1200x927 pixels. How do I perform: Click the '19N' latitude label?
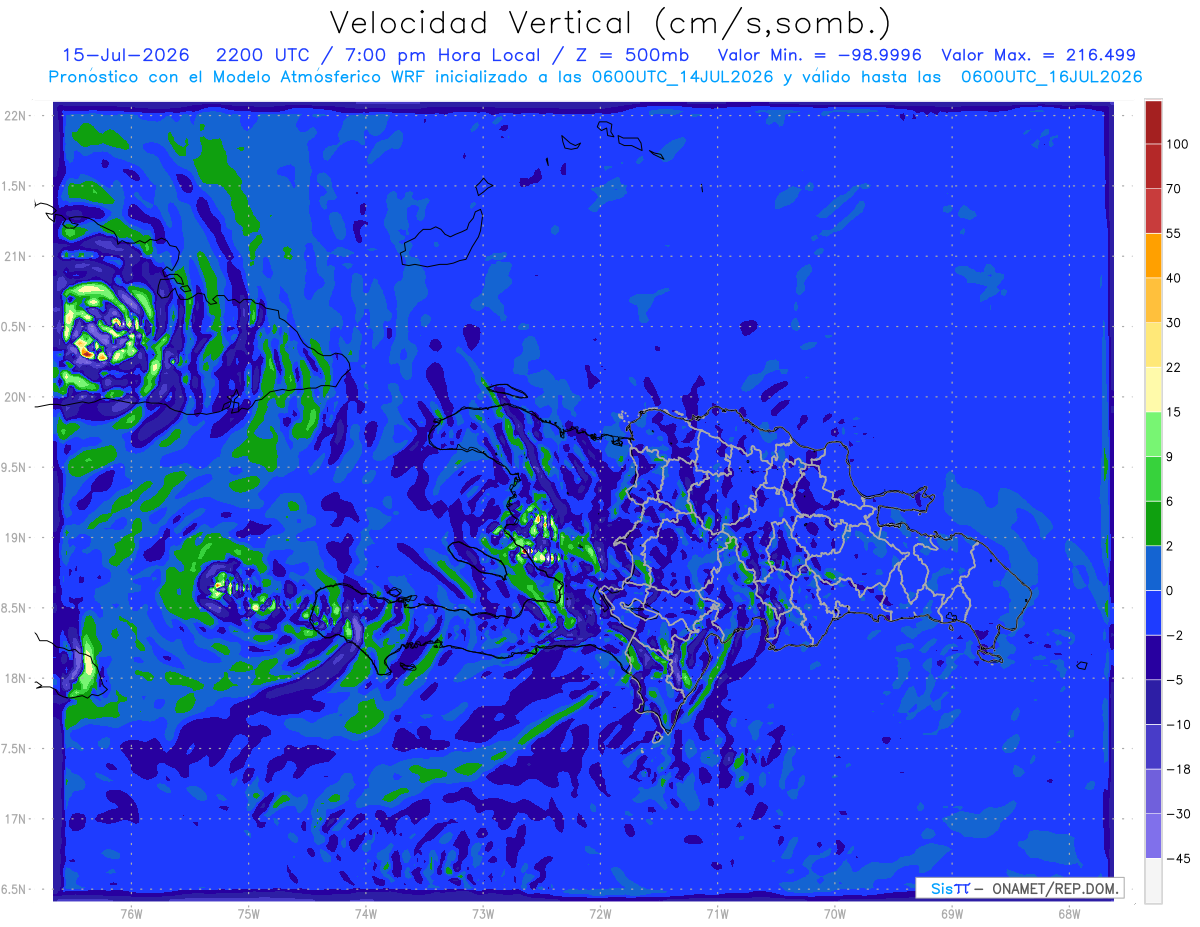coord(16,537)
